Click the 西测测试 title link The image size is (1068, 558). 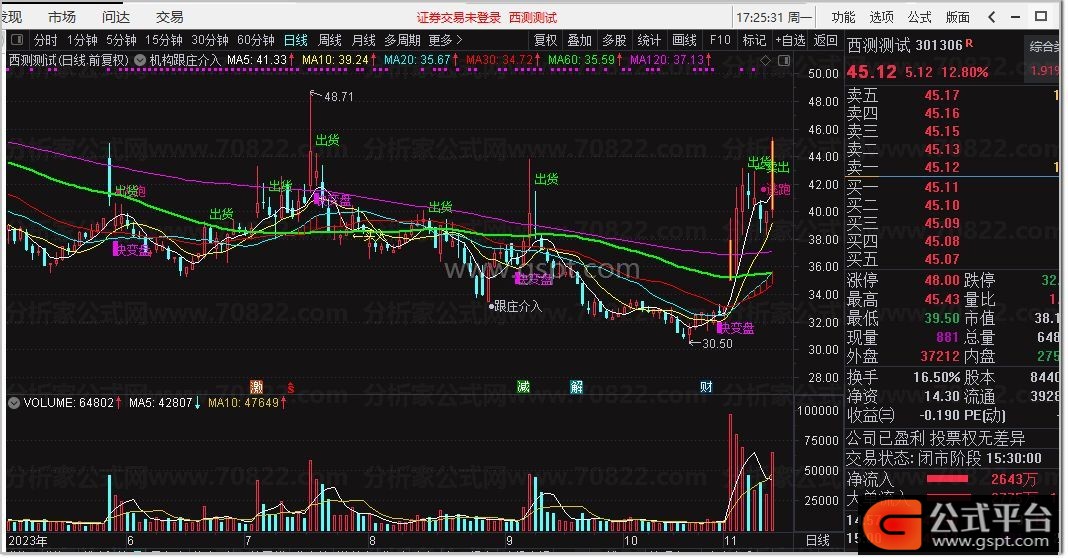coord(533,18)
